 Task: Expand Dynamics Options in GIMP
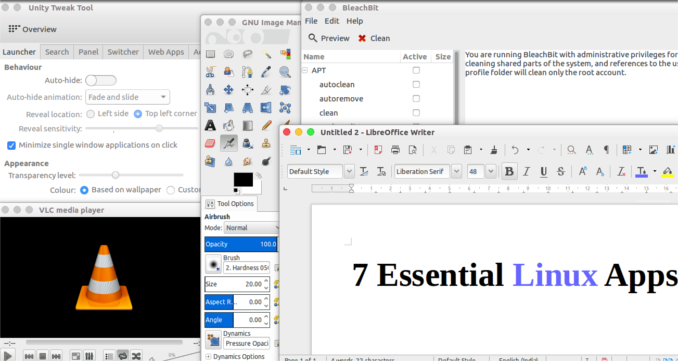(208, 357)
